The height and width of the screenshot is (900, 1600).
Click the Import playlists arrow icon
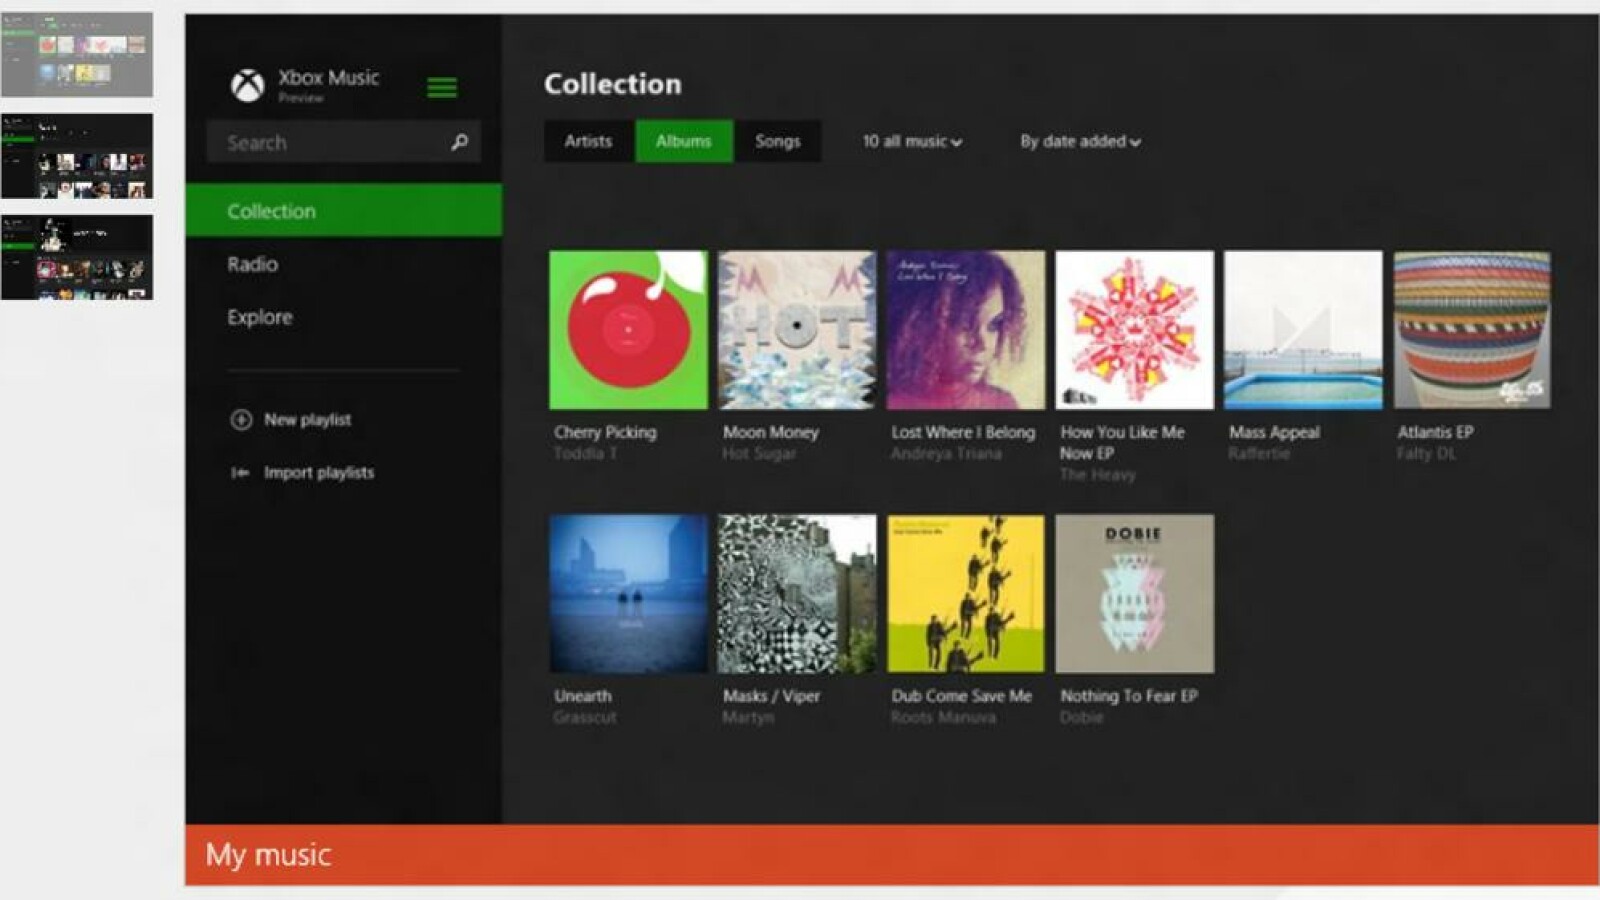coord(240,473)
